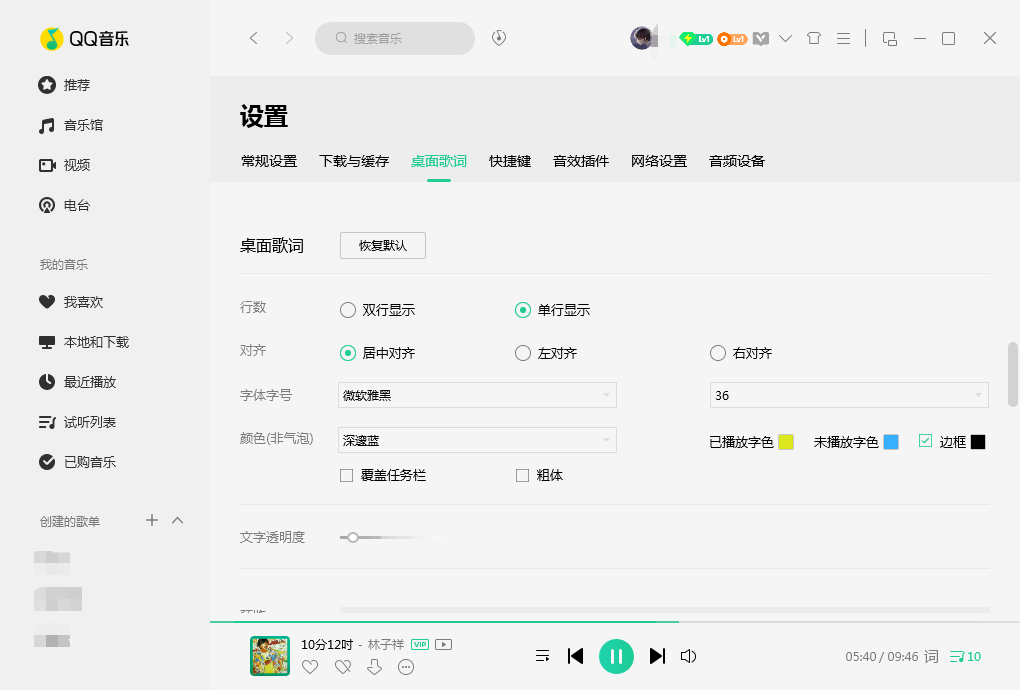
Task: Switch to mini player mode icon
Action: (889, 38)
